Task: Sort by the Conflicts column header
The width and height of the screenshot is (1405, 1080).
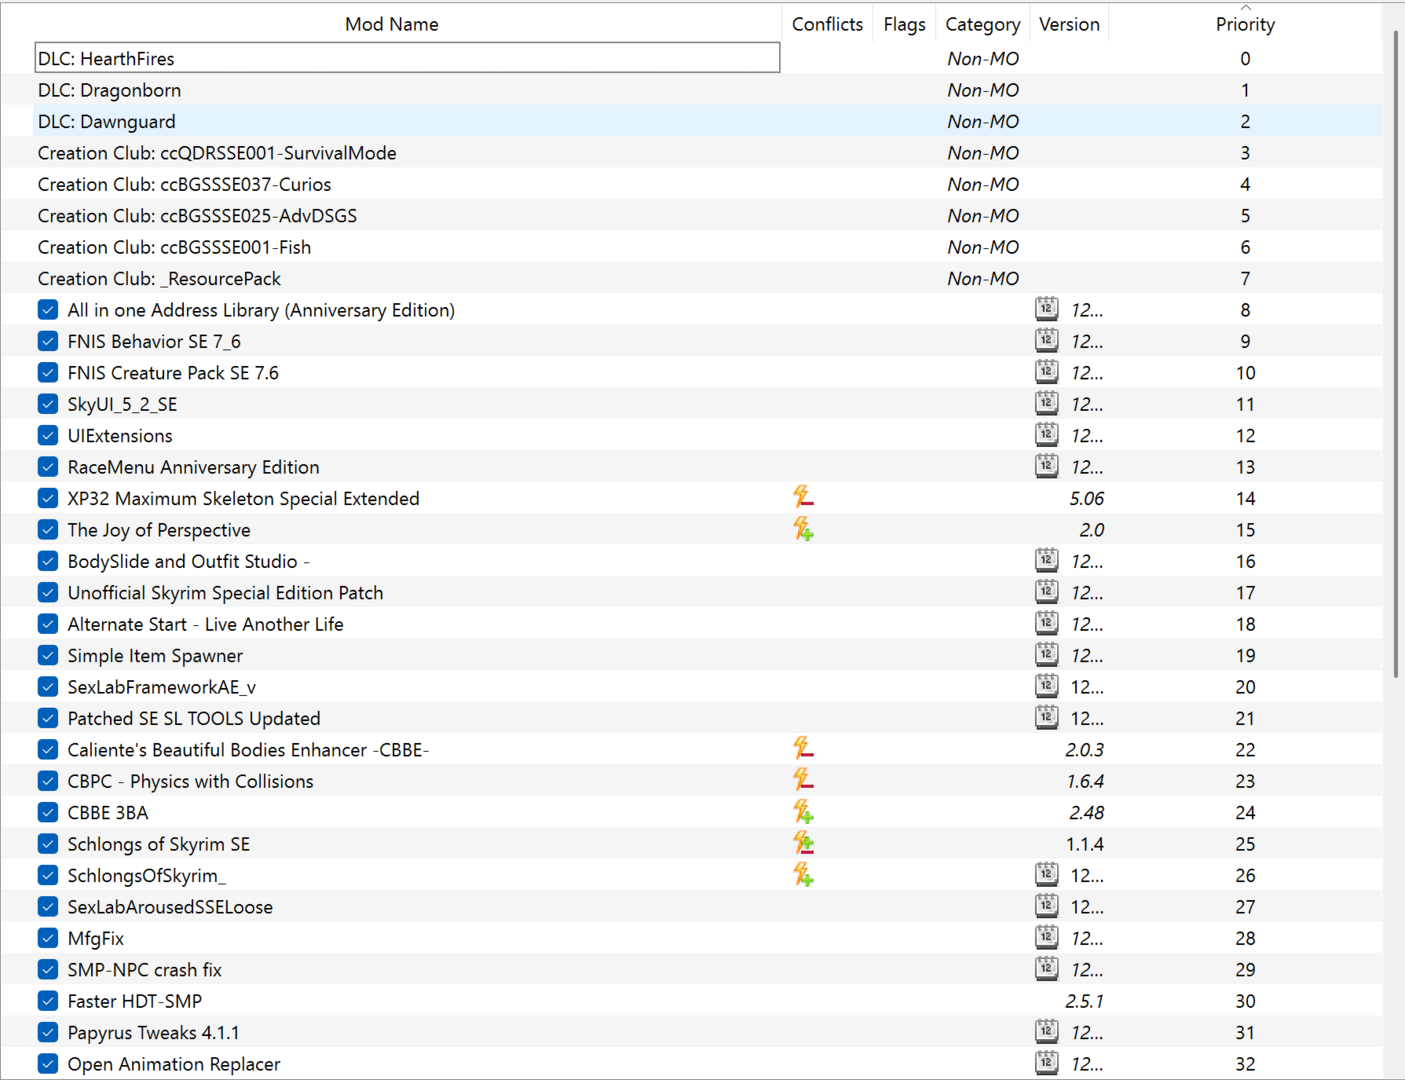Action: pos(827,24)
